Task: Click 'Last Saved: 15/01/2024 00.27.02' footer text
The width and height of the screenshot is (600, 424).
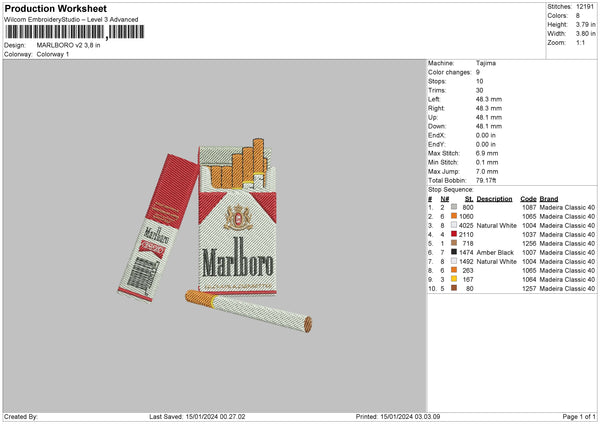Action: click(x=197, y=416)
